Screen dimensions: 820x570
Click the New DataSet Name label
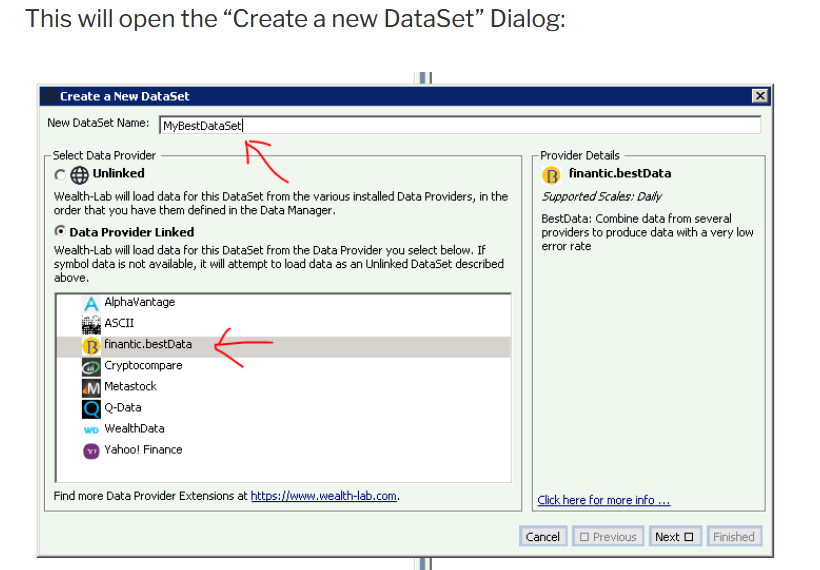98,123
